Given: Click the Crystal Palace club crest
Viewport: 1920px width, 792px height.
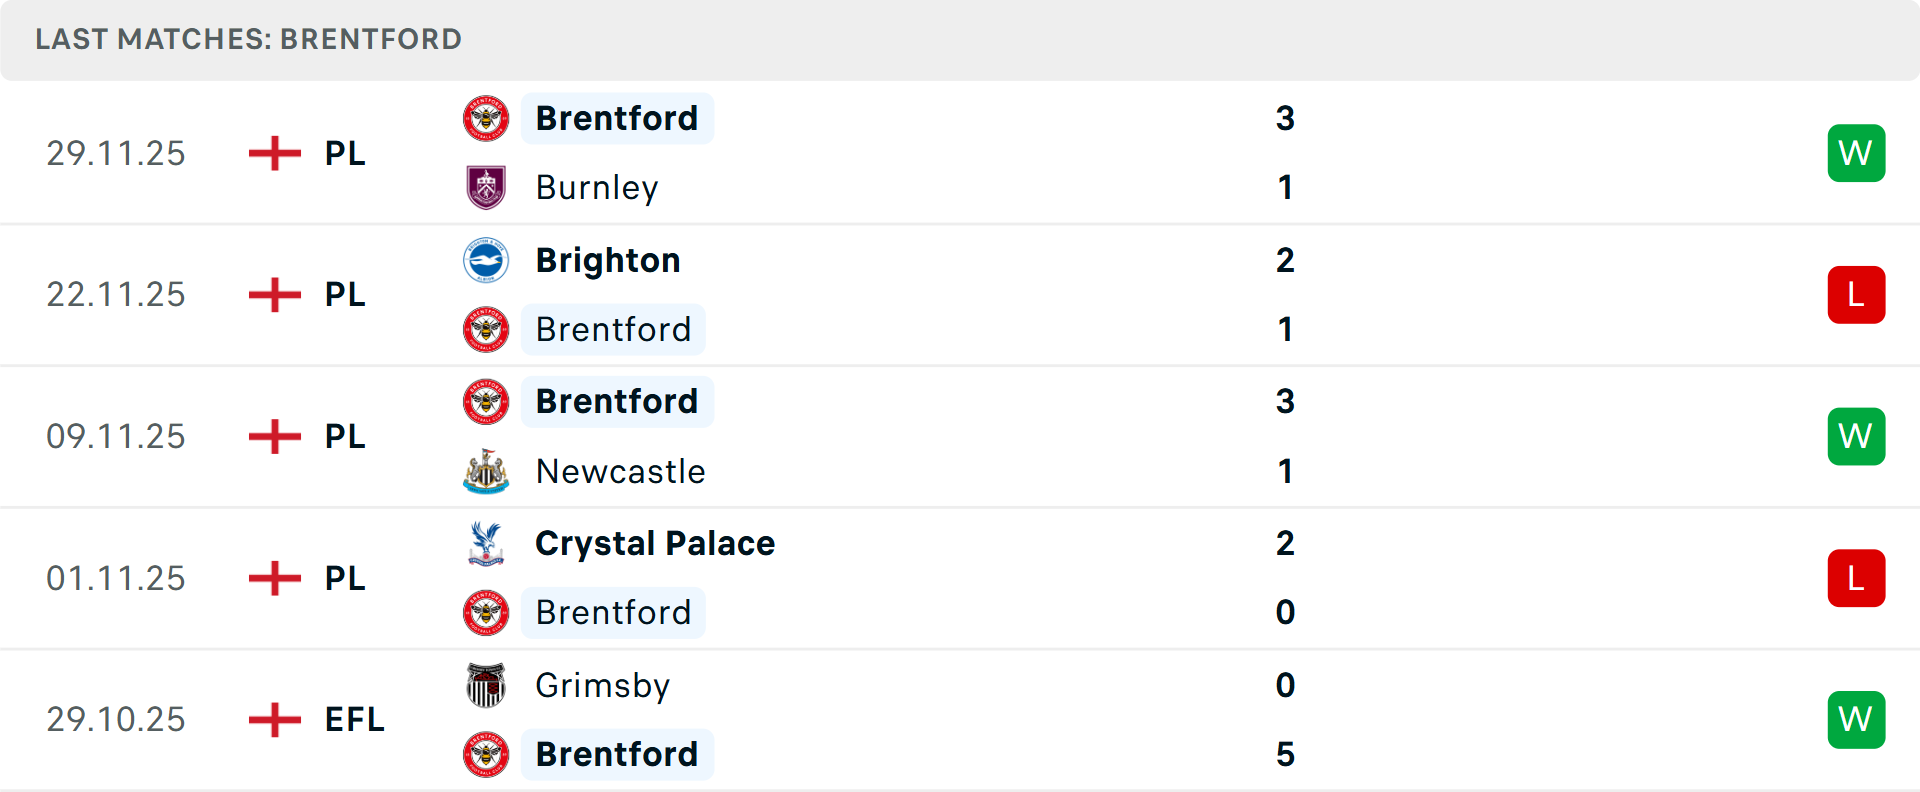Looking at the screenshot, I should [x=486, y=543].
